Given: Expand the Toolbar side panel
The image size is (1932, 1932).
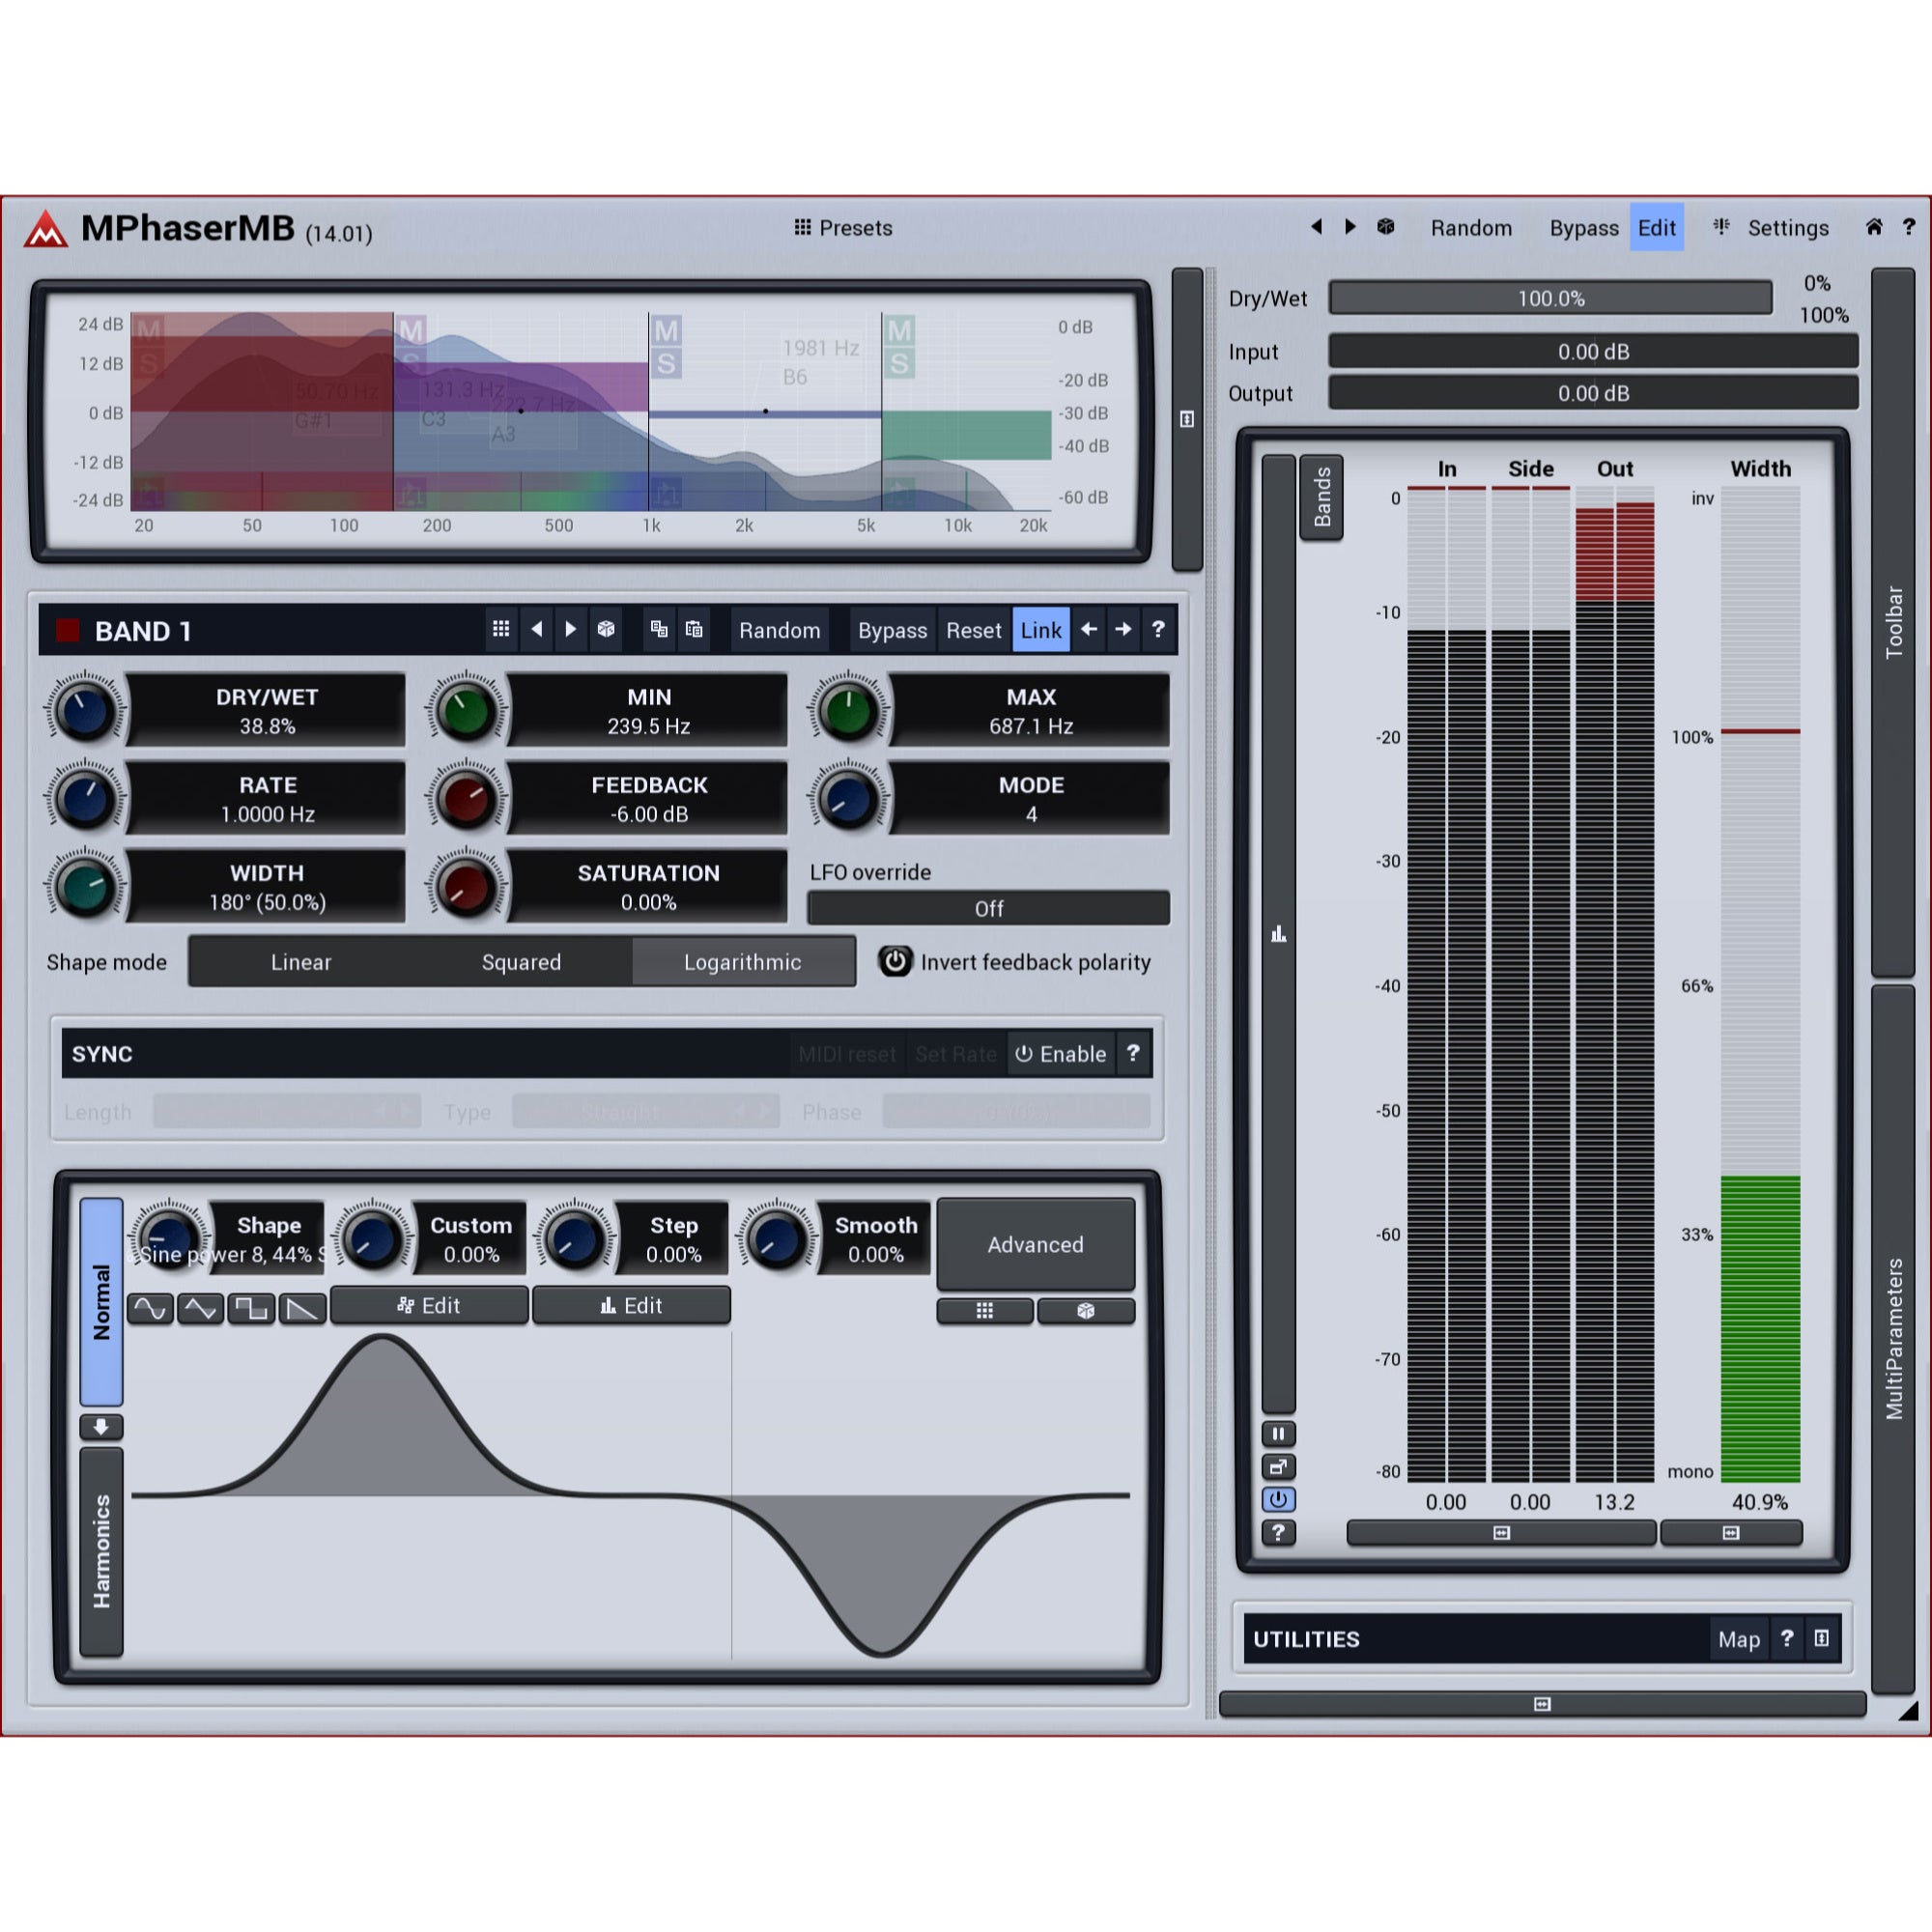Looking at the screenshot, I should tap(1893, 622).
